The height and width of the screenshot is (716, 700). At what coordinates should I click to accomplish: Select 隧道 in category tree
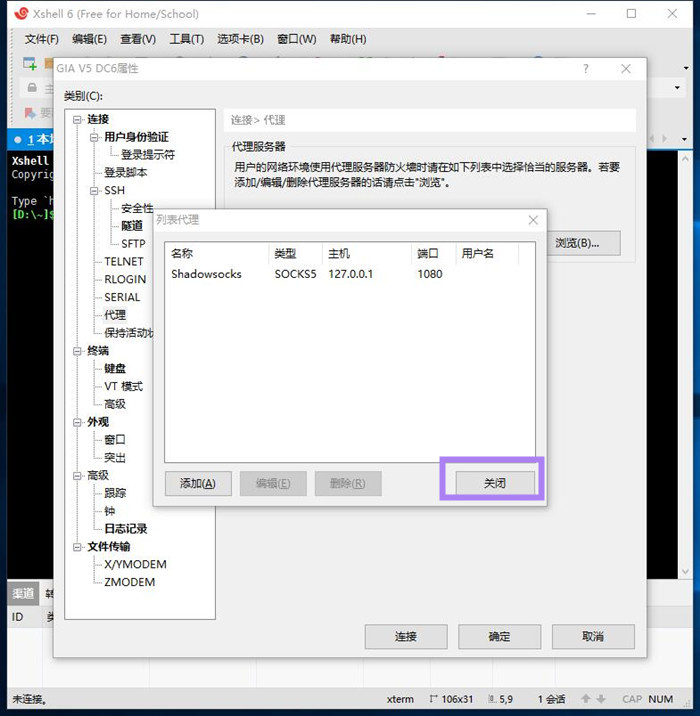pyautogui.click(x=132, y=226)
